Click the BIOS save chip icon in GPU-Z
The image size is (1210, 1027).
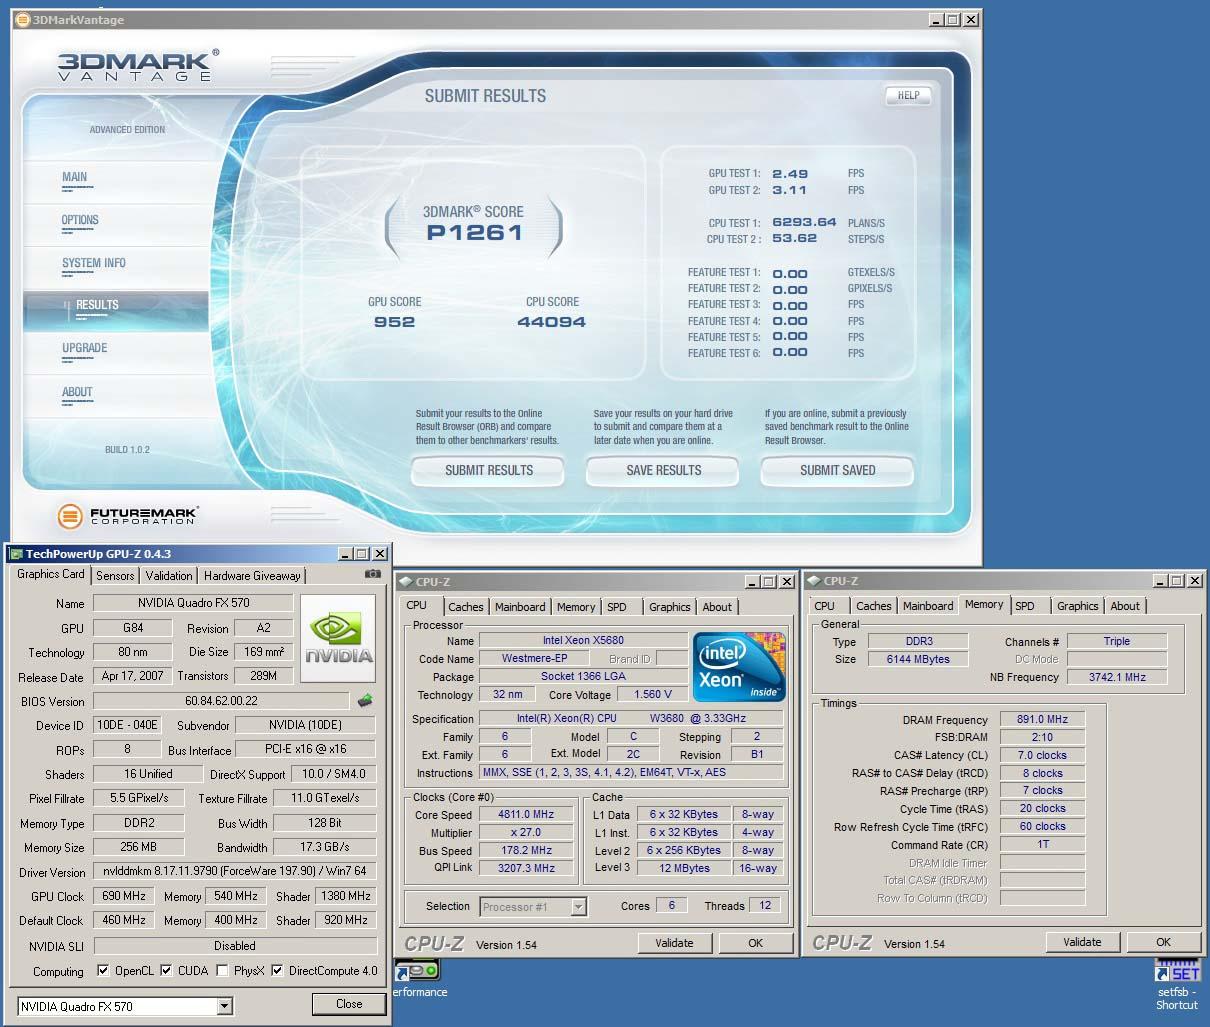click(365, 701)
